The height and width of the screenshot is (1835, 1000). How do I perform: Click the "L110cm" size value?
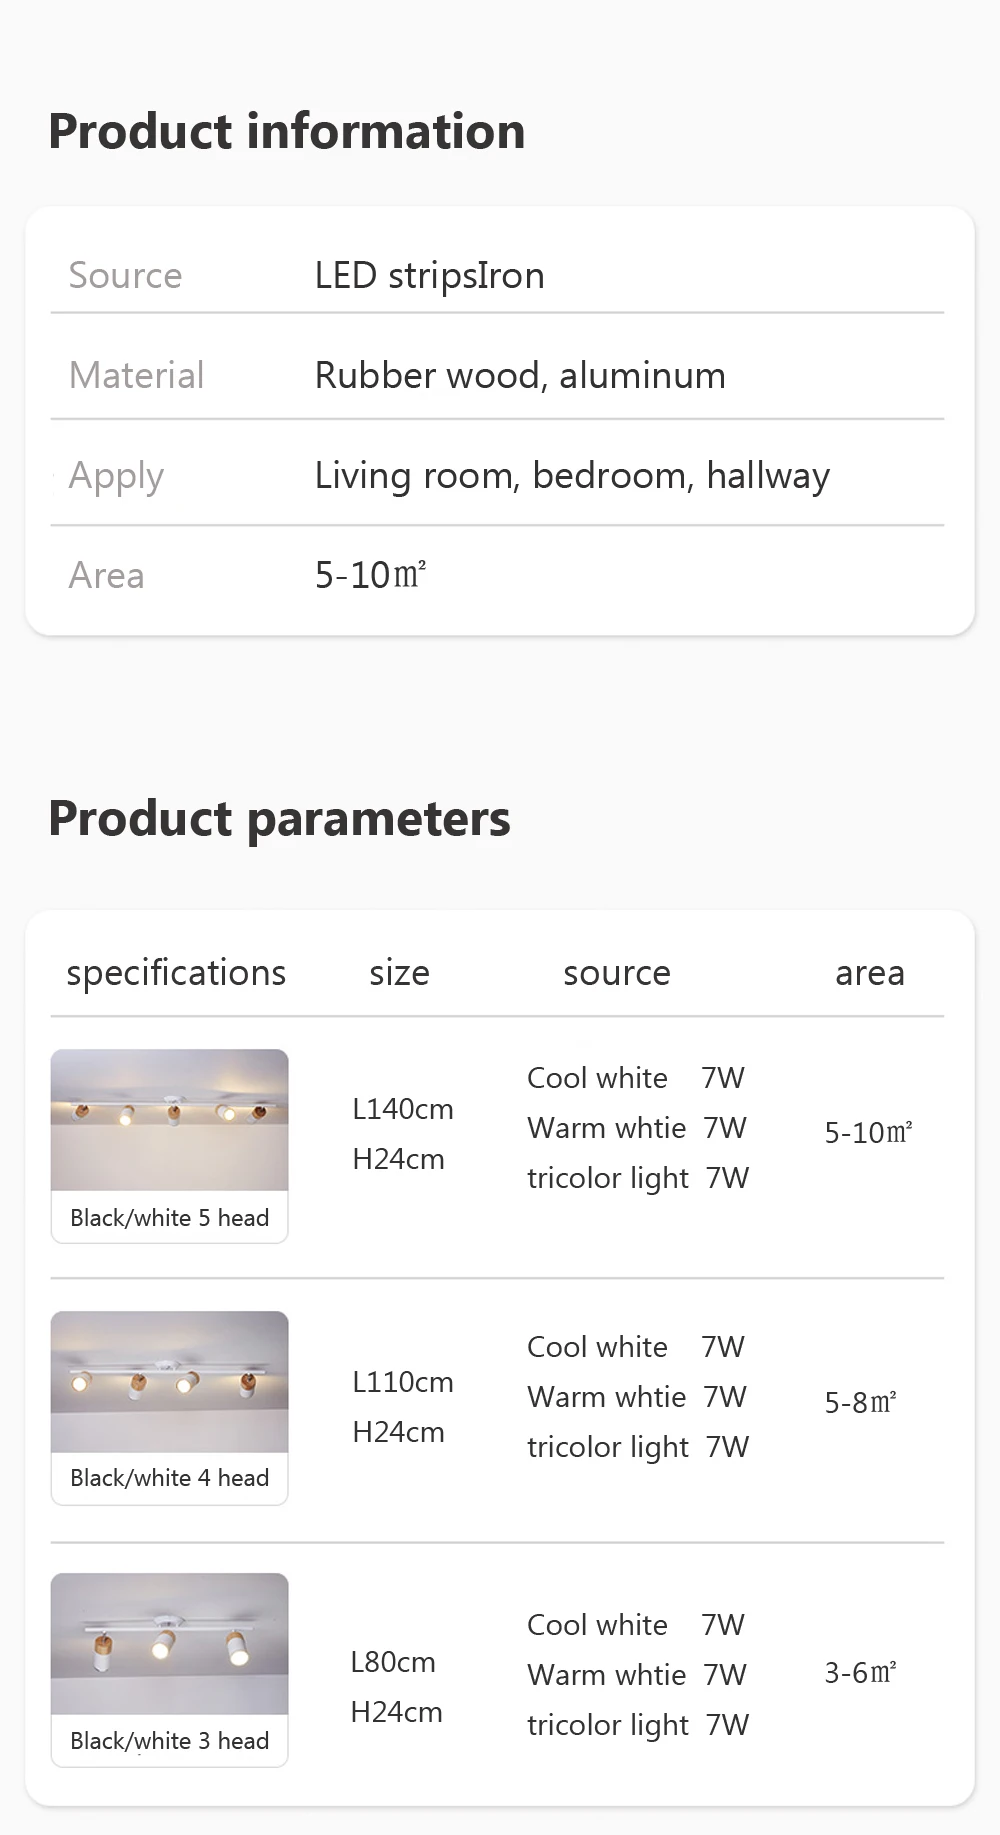click(x=403, y=1382)
